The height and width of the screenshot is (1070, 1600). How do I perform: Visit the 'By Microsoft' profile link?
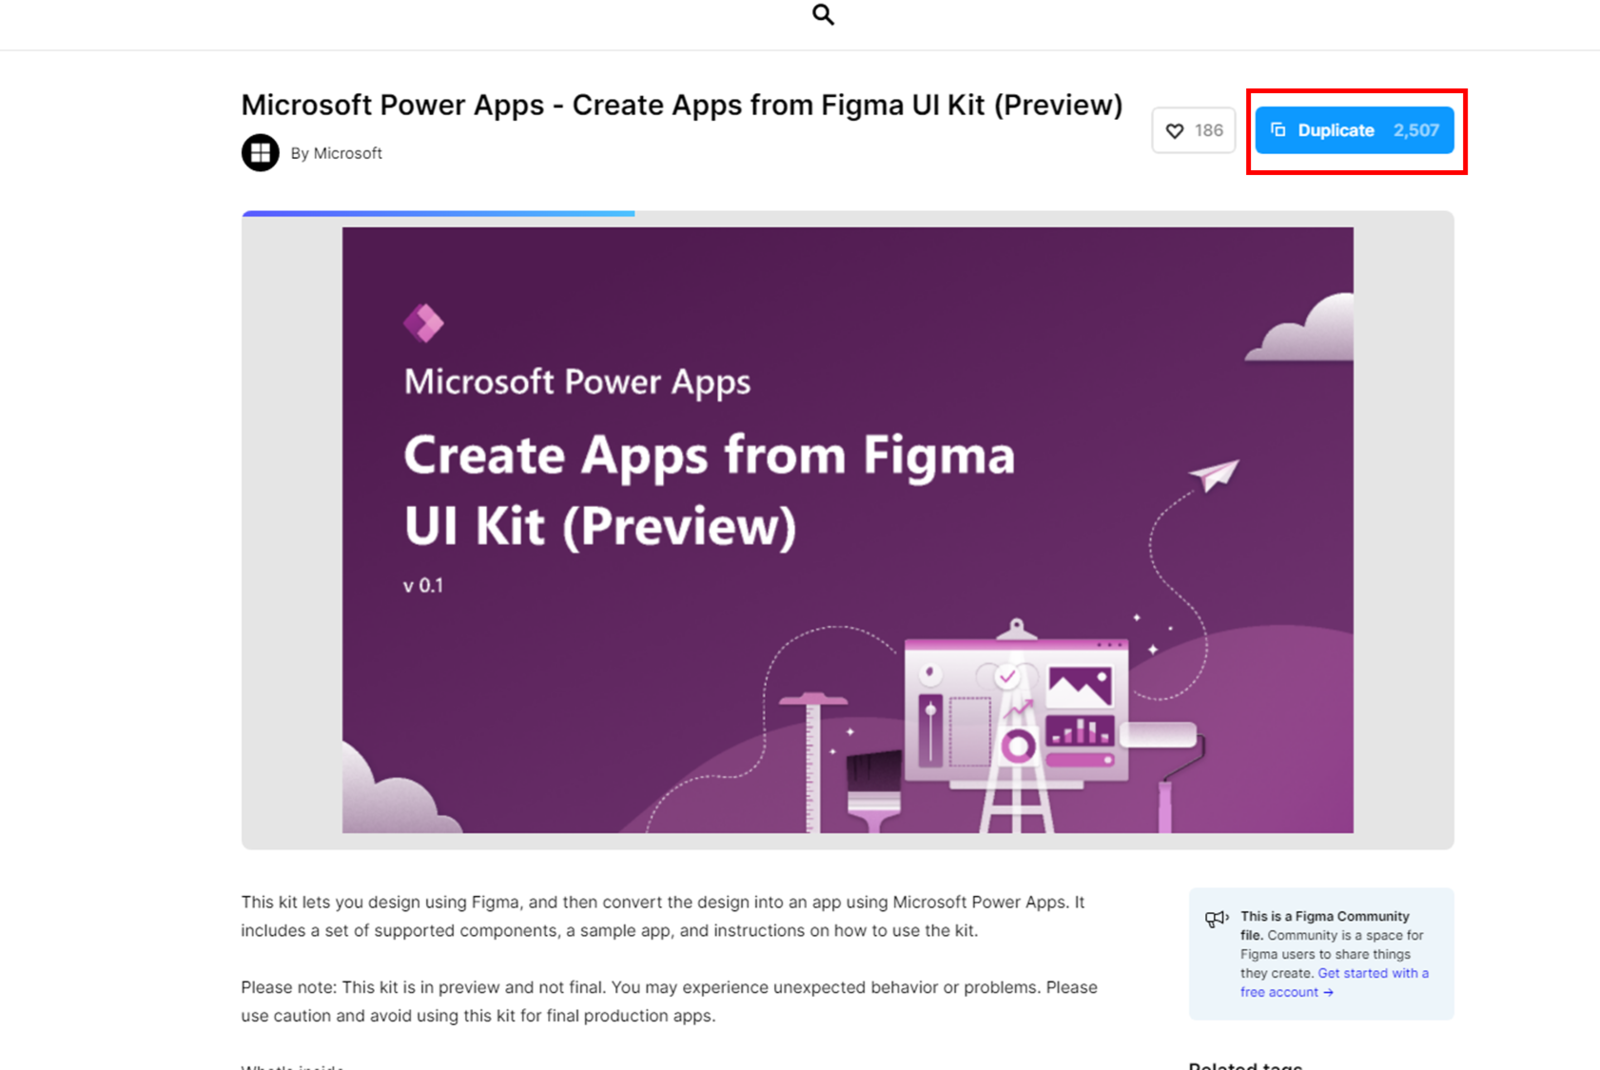pos(336,153)
